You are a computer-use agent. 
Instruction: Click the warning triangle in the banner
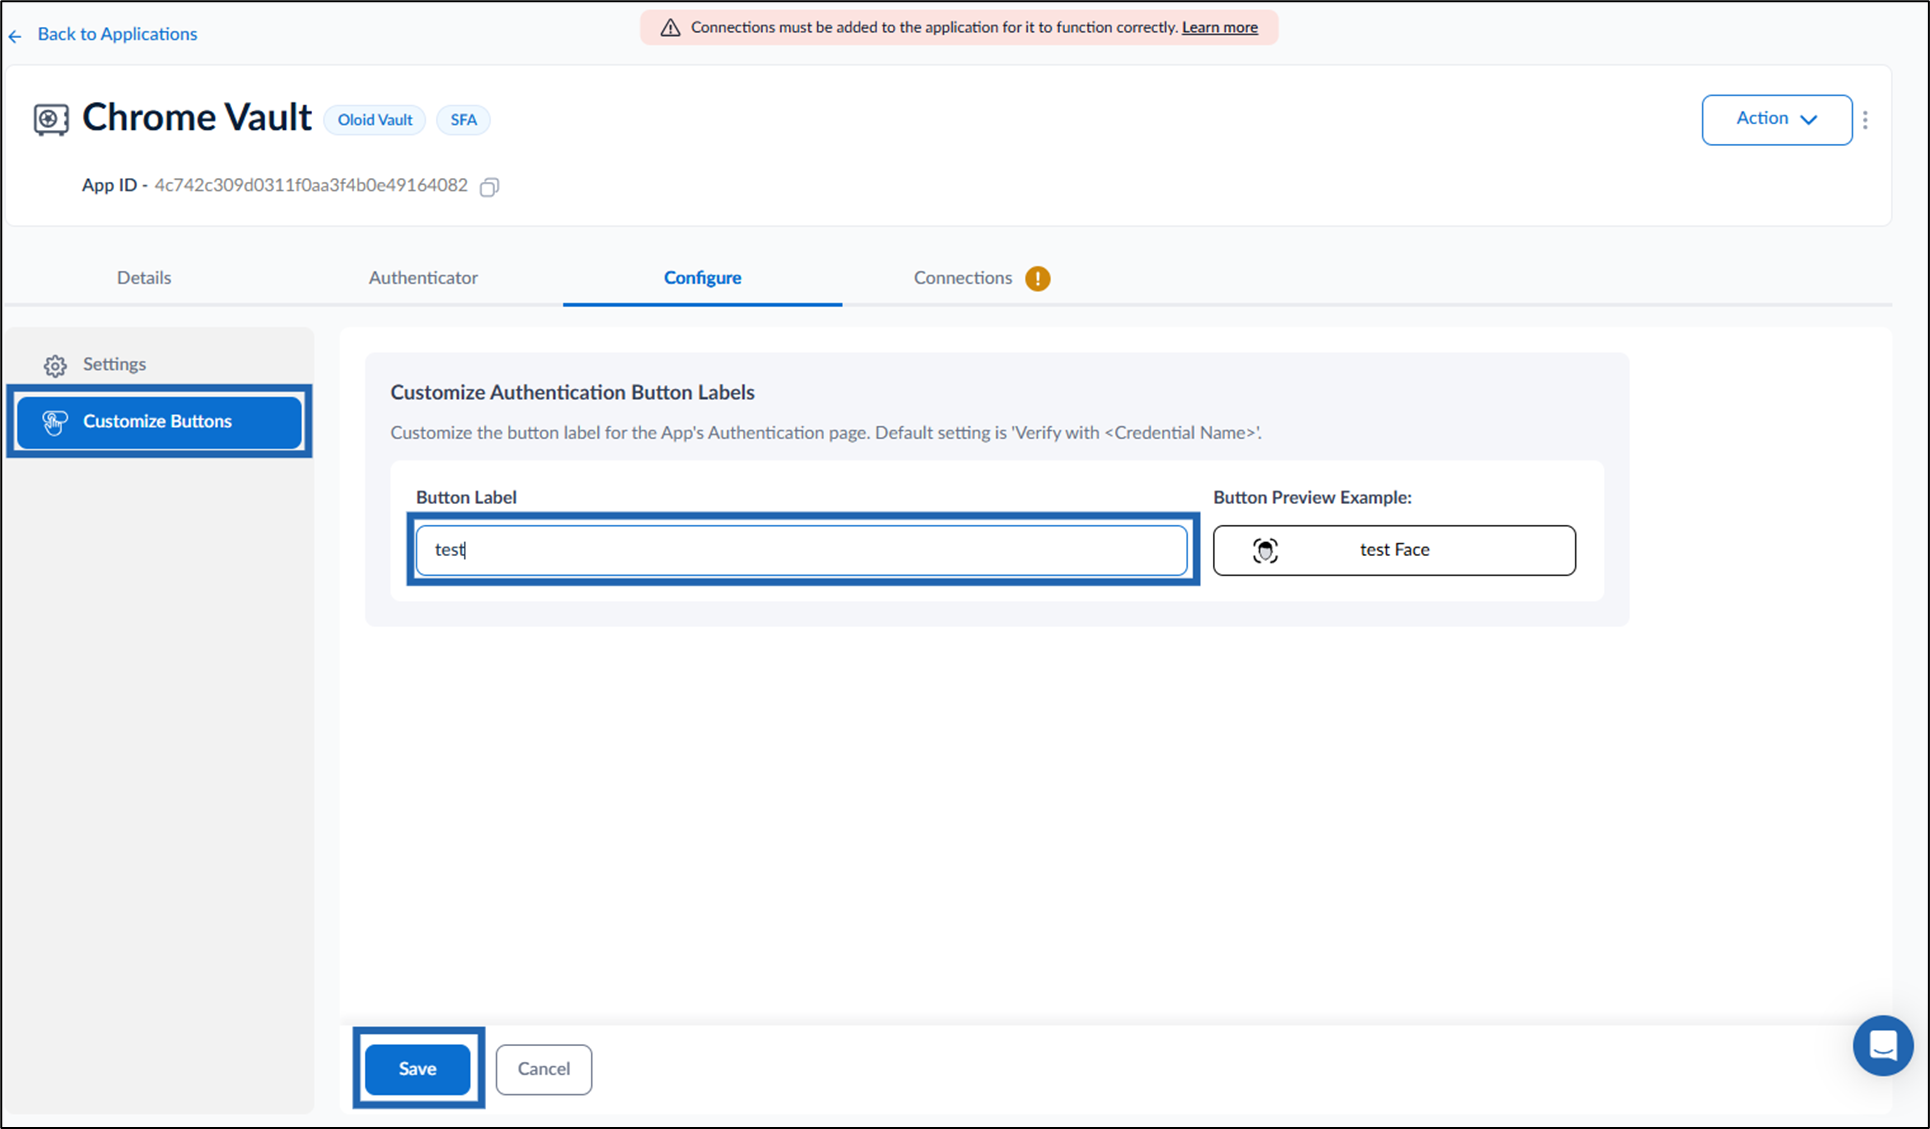(670, 28)
